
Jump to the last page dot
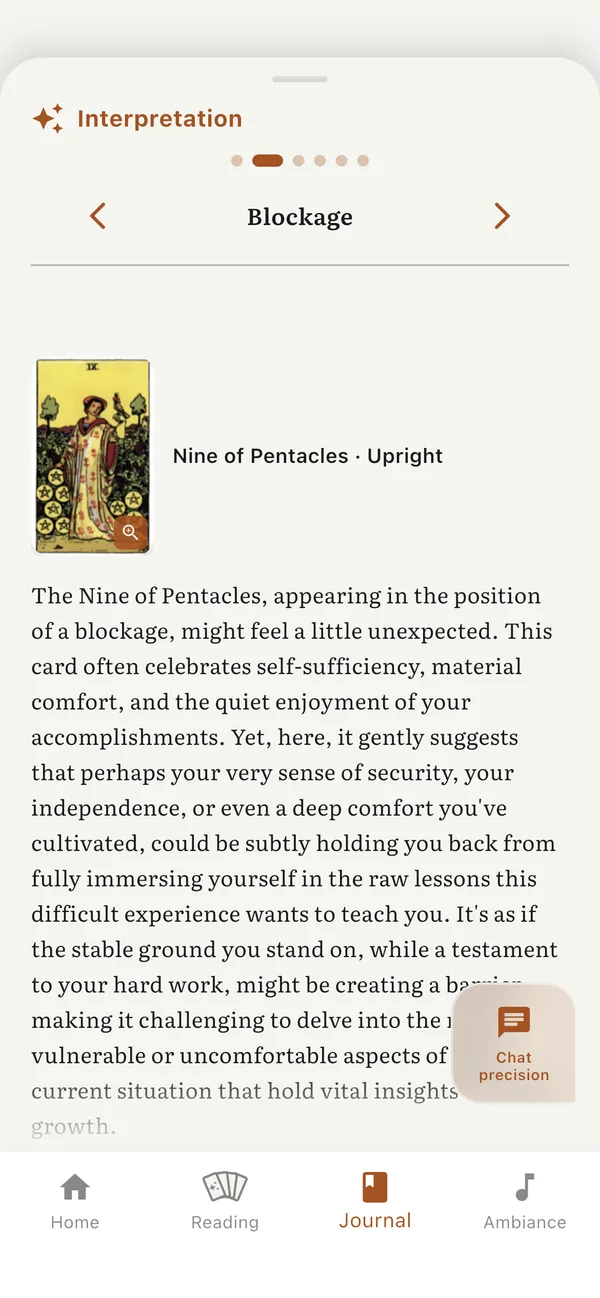pyautogui.click(x=363, y=161)
